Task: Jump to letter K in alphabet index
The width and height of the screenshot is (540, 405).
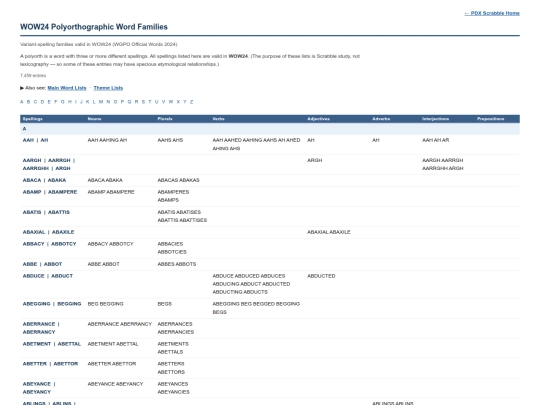Action: (87, 102)
